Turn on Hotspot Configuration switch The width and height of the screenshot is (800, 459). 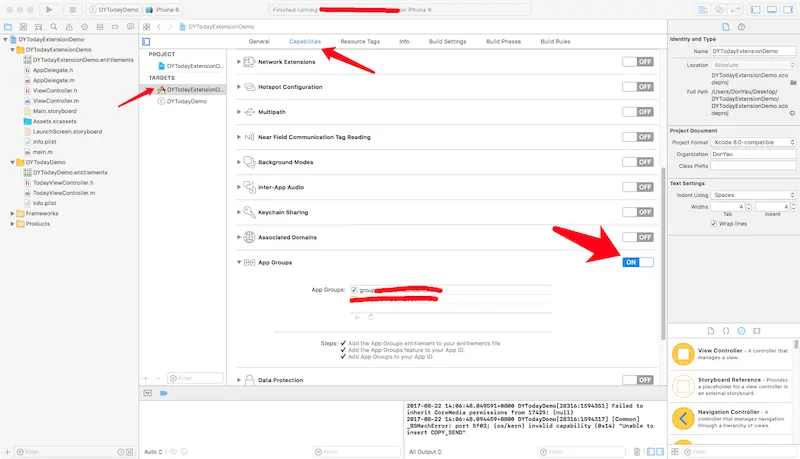(x=638, y=87)
